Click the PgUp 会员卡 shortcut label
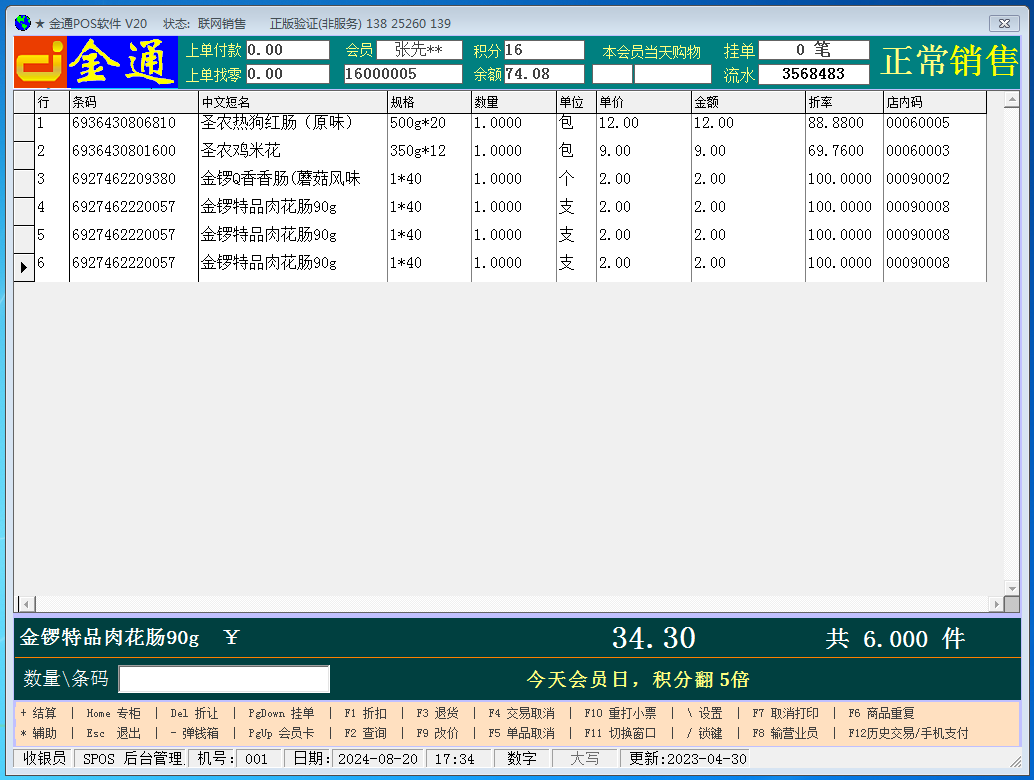Image resolution: width=1034 pixels, height=780 pixels. pos(281,733)
